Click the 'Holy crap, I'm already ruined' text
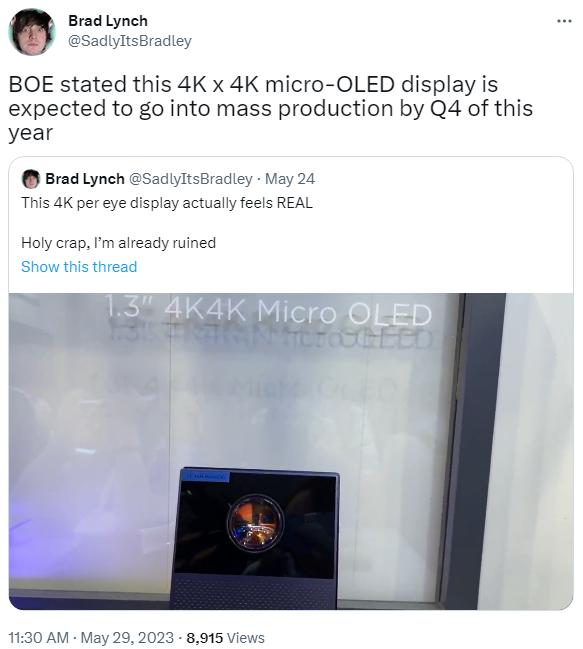 118,243
